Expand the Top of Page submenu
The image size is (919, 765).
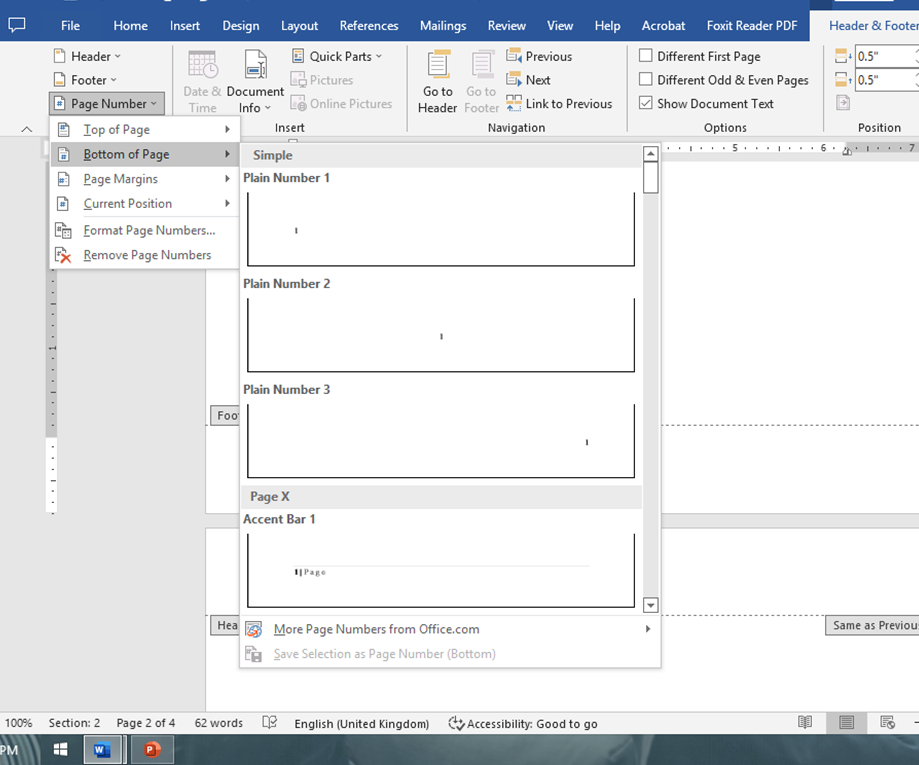[x=145, y=130]
